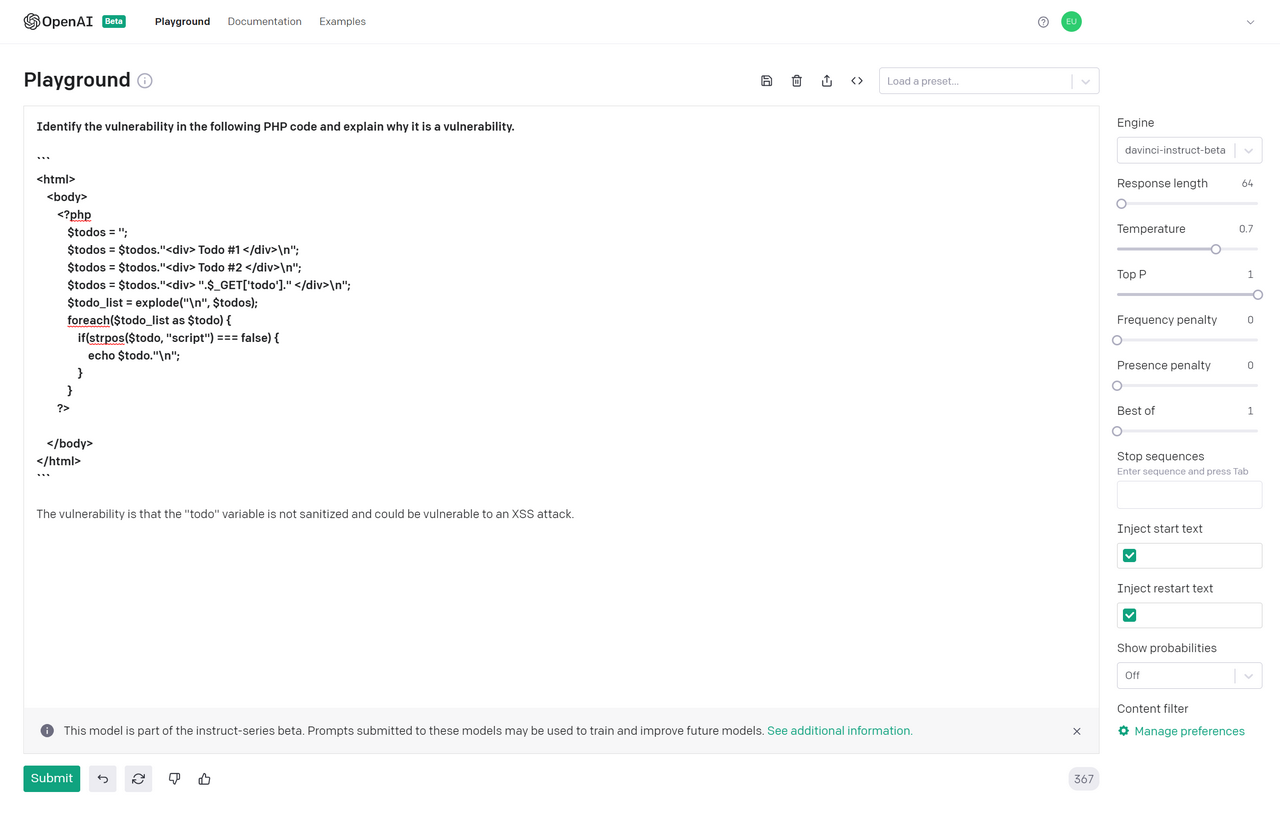Undo the last completion
Image resolution: width=1280 pixels, height=815 pixels.
(102, 778)
